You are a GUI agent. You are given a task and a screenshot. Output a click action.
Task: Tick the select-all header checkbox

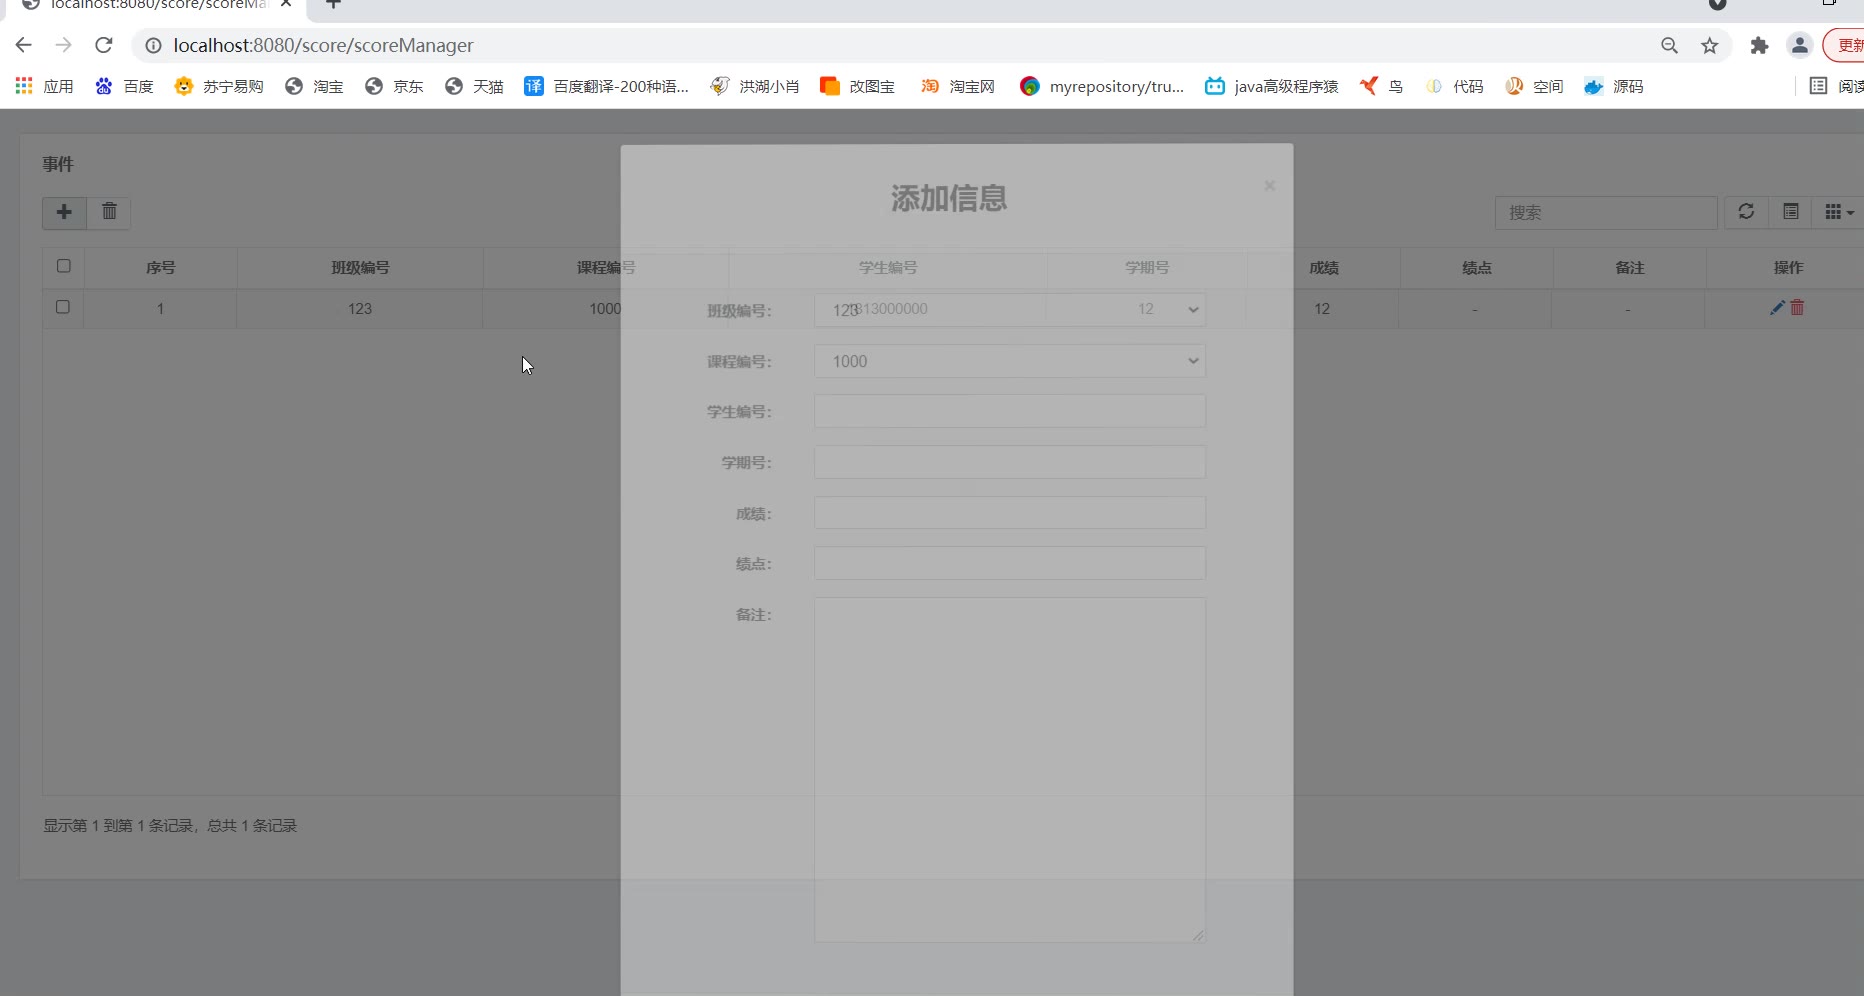coord(64,266)
